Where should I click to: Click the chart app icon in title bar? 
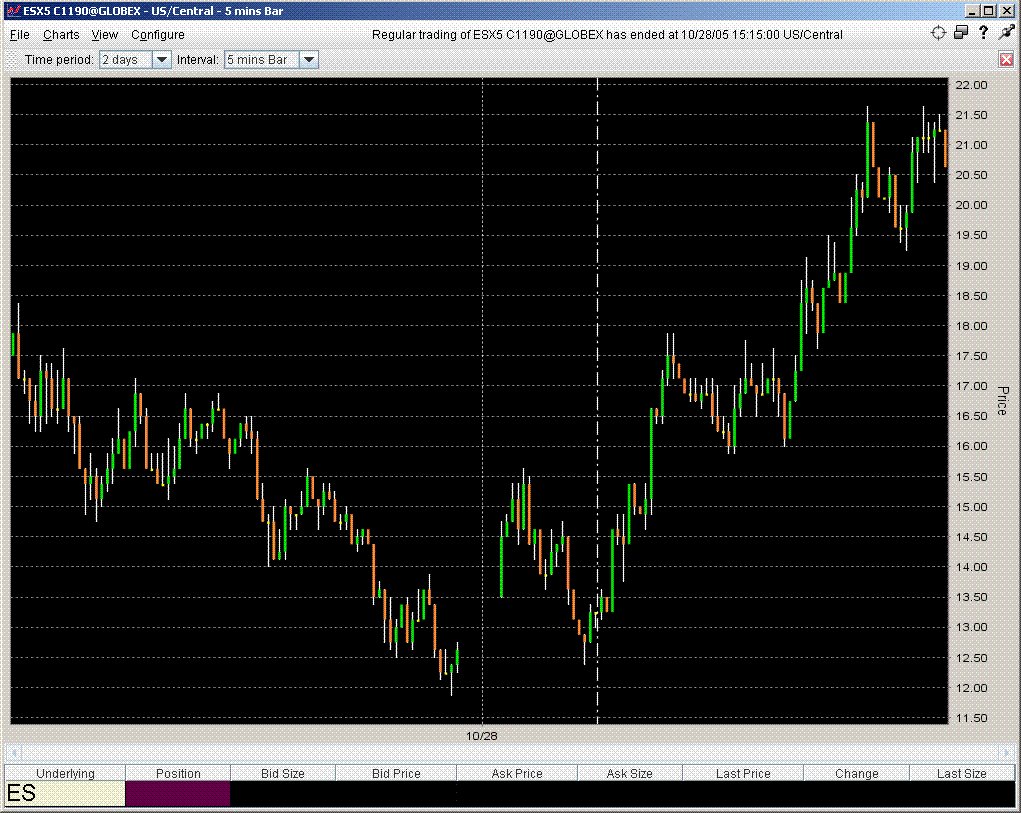tap(13, 11)
